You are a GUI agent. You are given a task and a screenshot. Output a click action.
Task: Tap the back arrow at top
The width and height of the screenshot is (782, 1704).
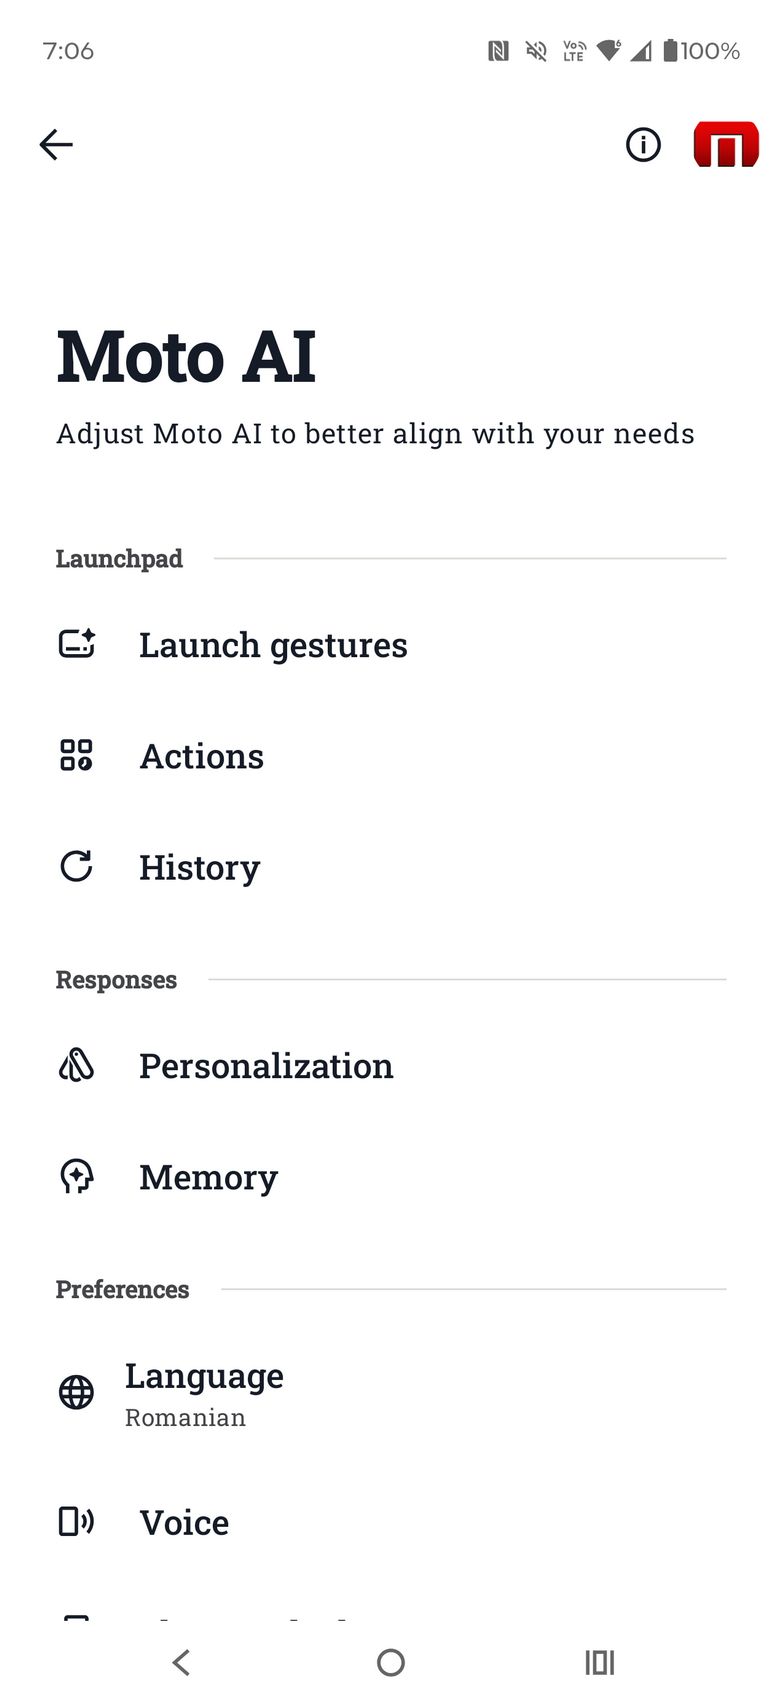[56, 145]
